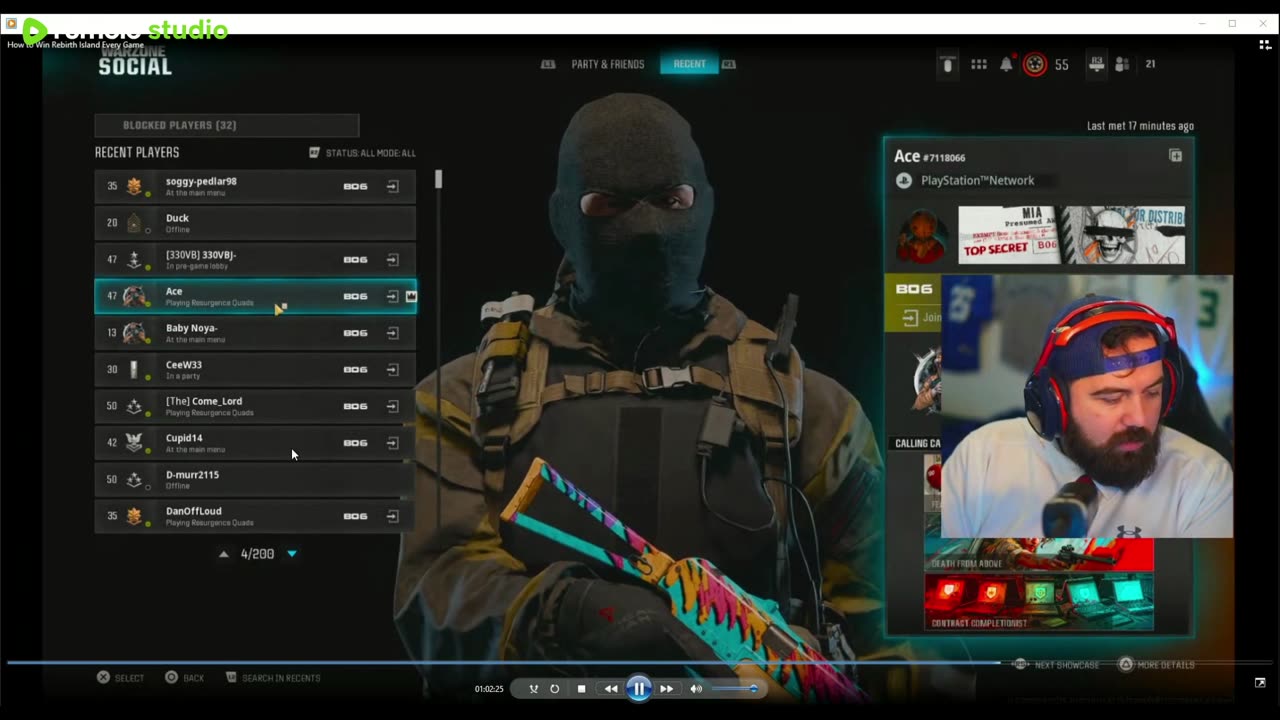1280x720 pixels.
Task: Click the Select button prompt
Action: tap(121, 678)
